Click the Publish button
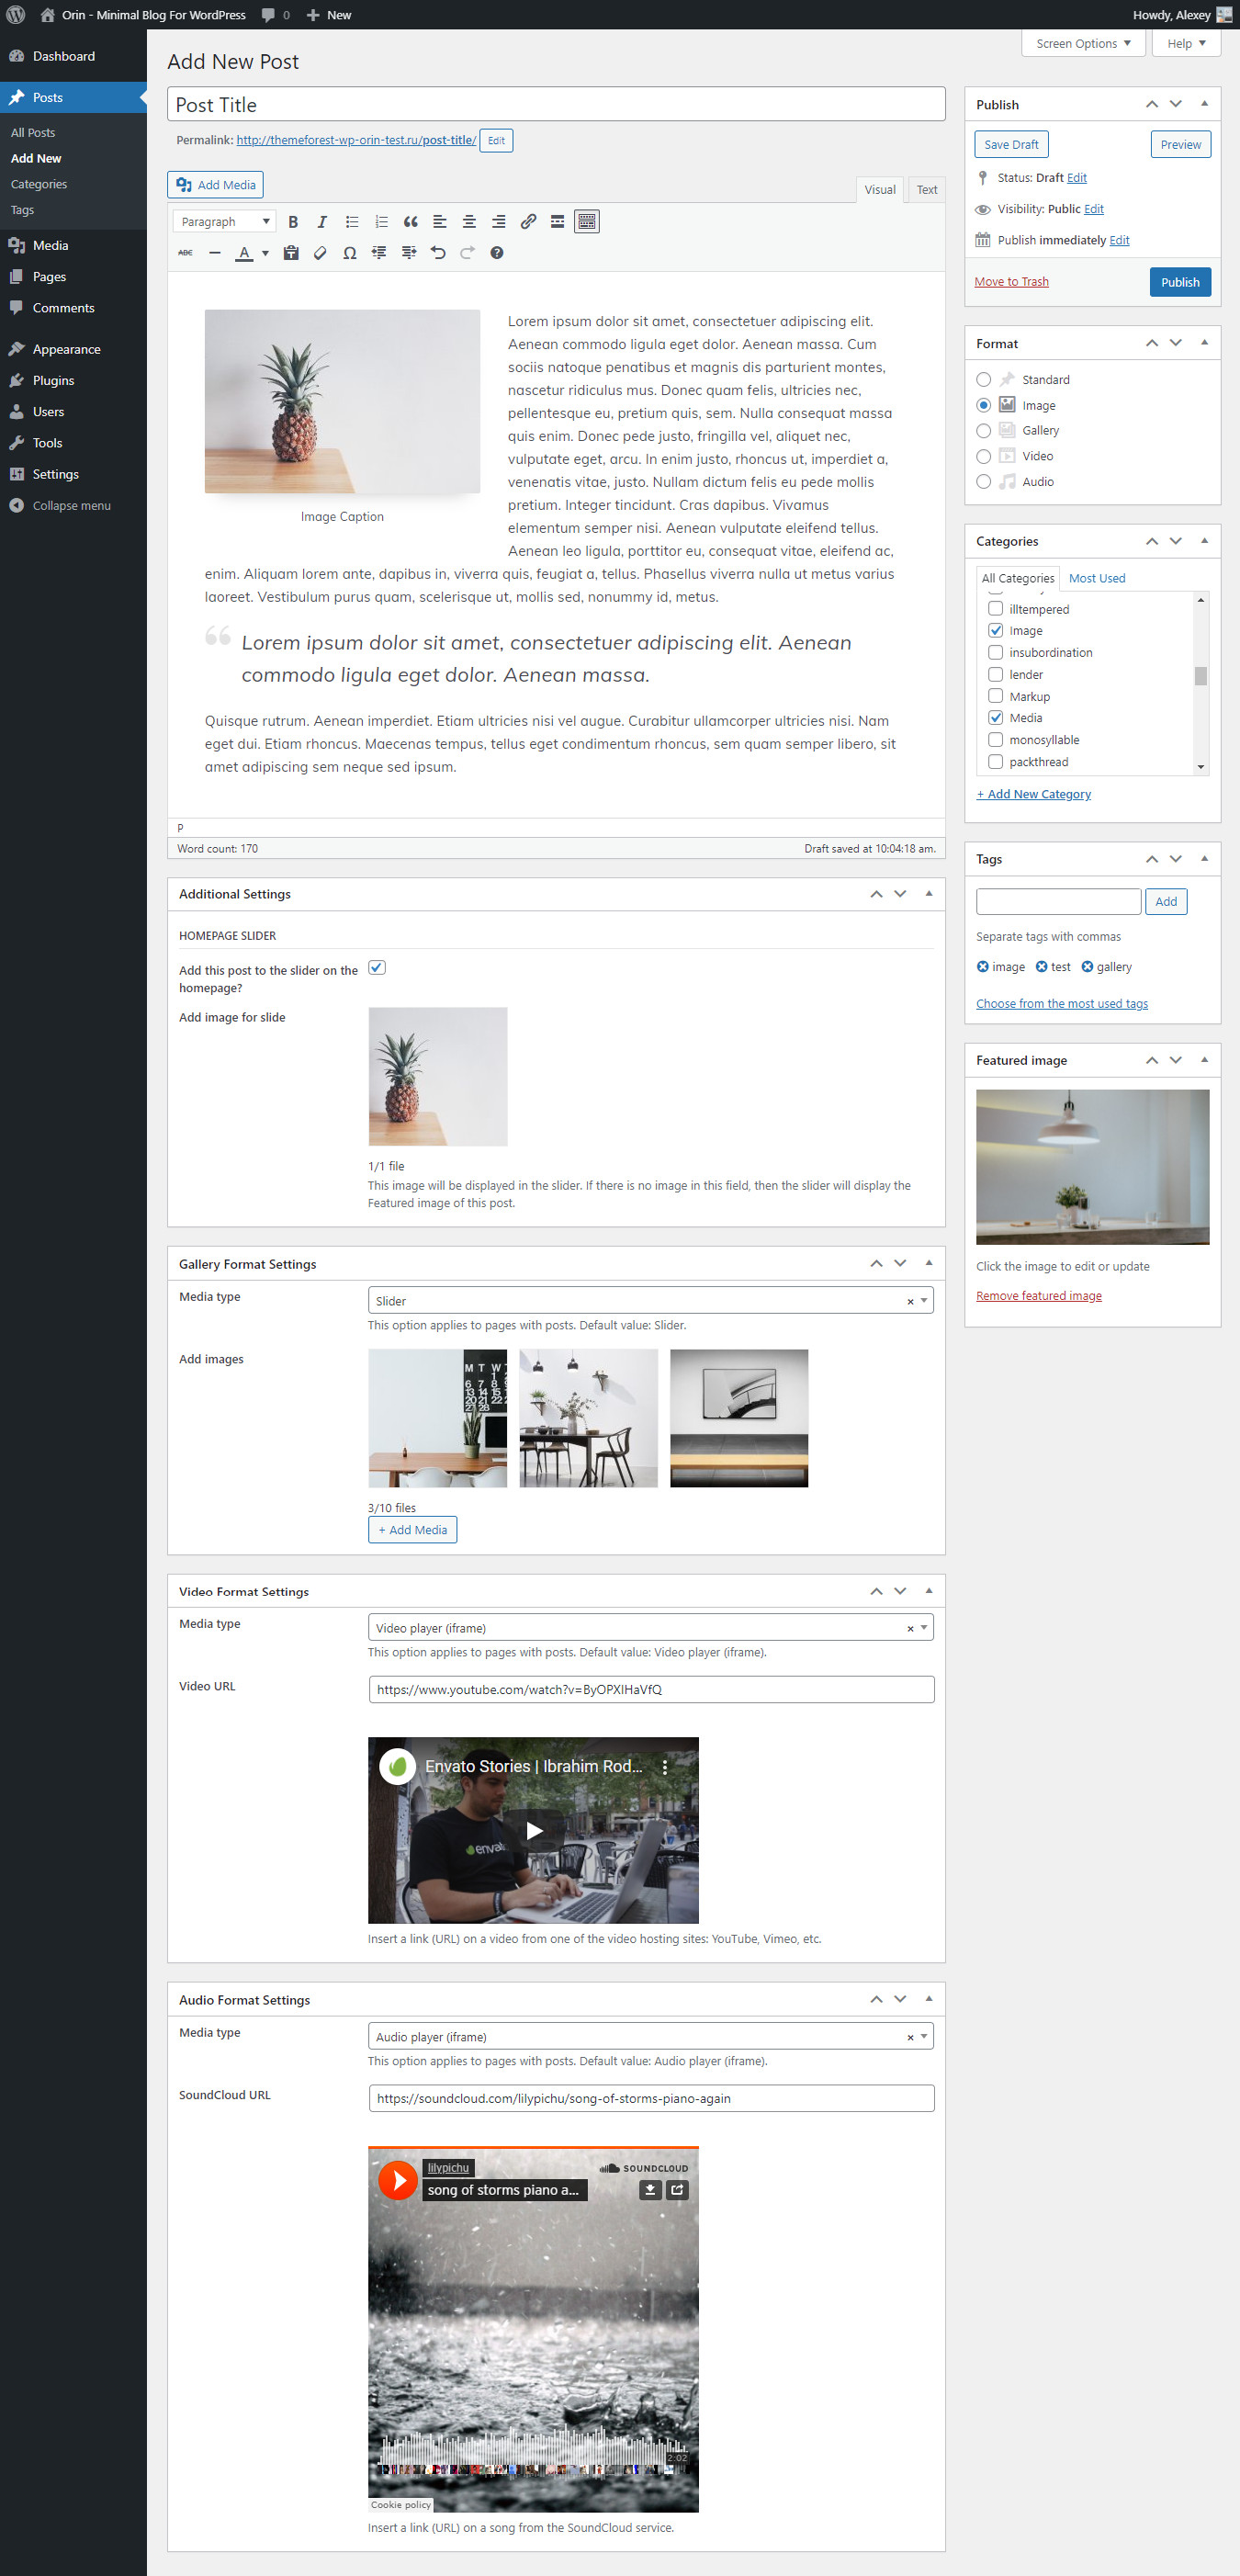The width and height of the screenshot is (1240, 2576). 1179,282
